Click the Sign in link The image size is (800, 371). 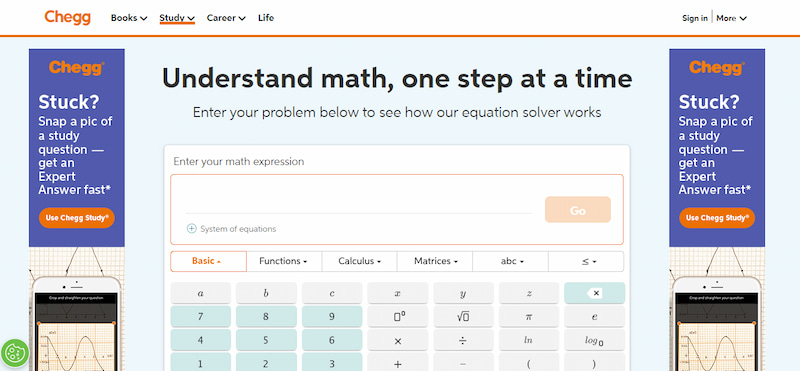coord(695,18)
